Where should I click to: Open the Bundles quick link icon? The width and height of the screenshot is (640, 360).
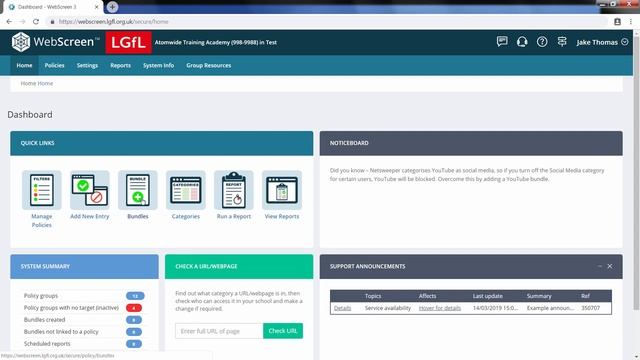click(138, 190)
